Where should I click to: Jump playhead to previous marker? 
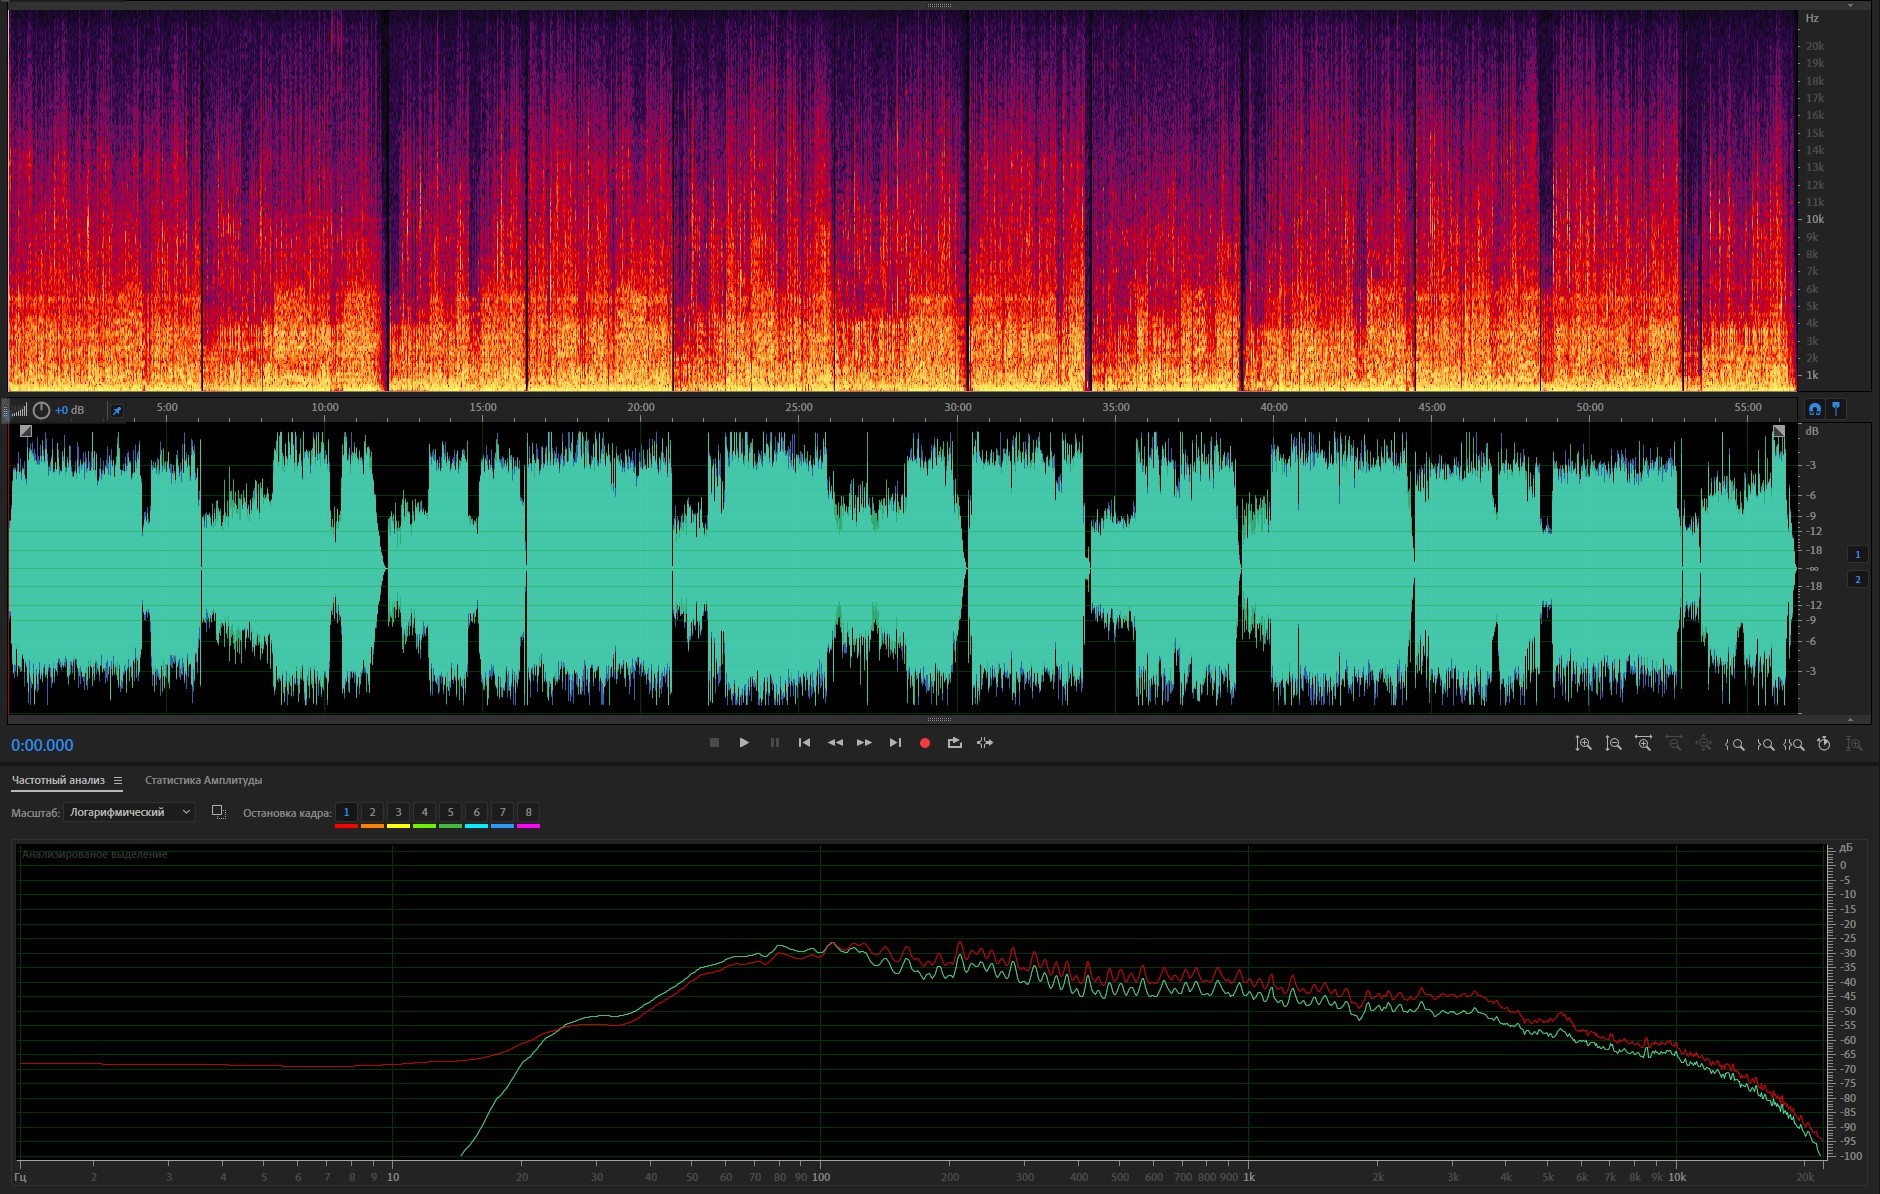[x=804, y=743]
